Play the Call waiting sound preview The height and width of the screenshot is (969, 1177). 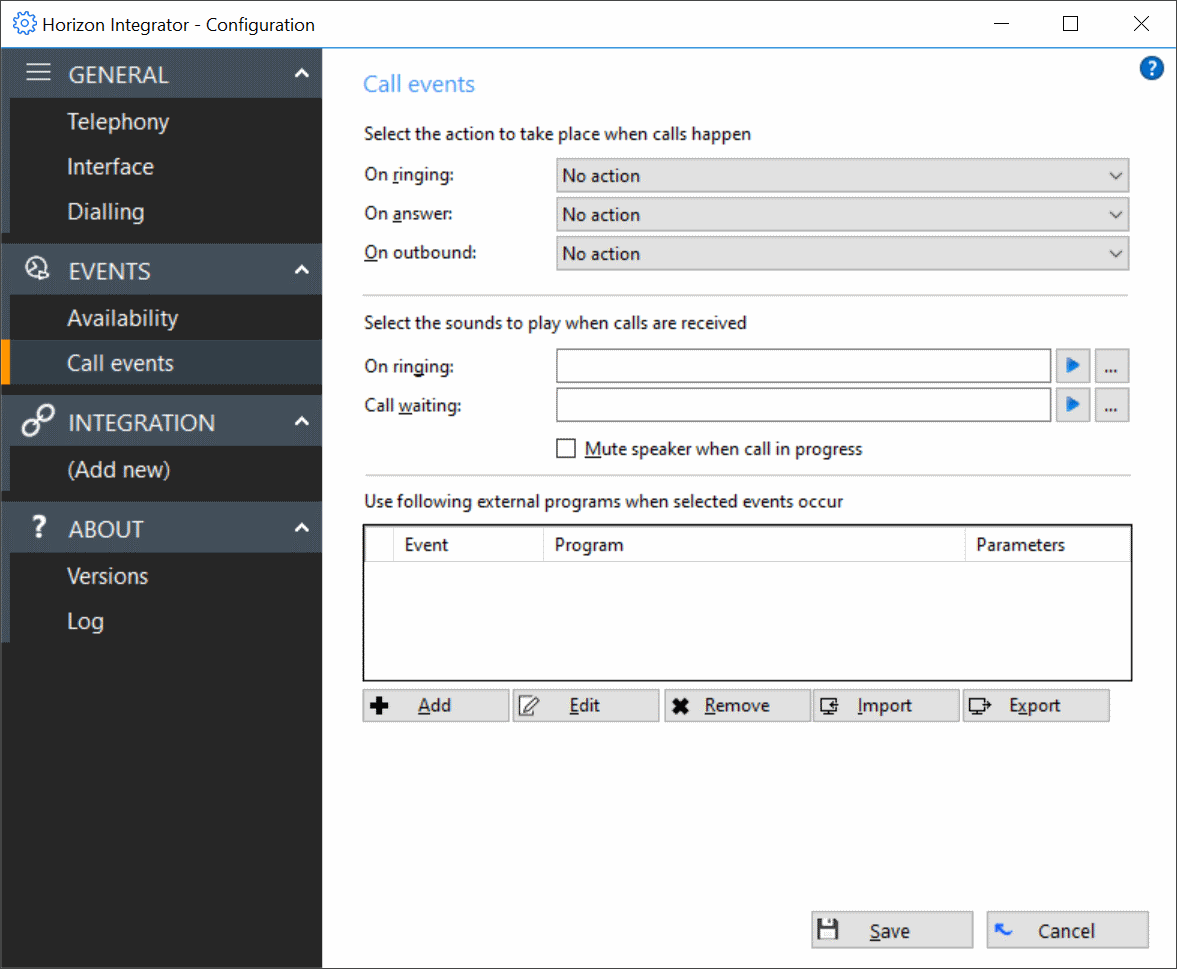(x=1072, y=405)
